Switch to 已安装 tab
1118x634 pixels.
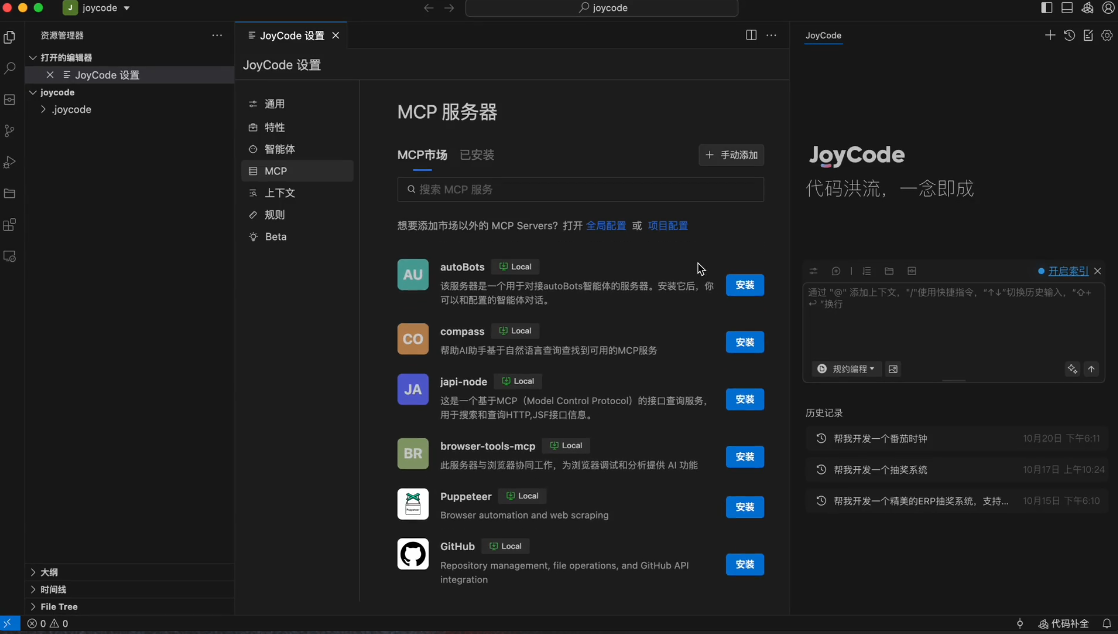point(477,155)
